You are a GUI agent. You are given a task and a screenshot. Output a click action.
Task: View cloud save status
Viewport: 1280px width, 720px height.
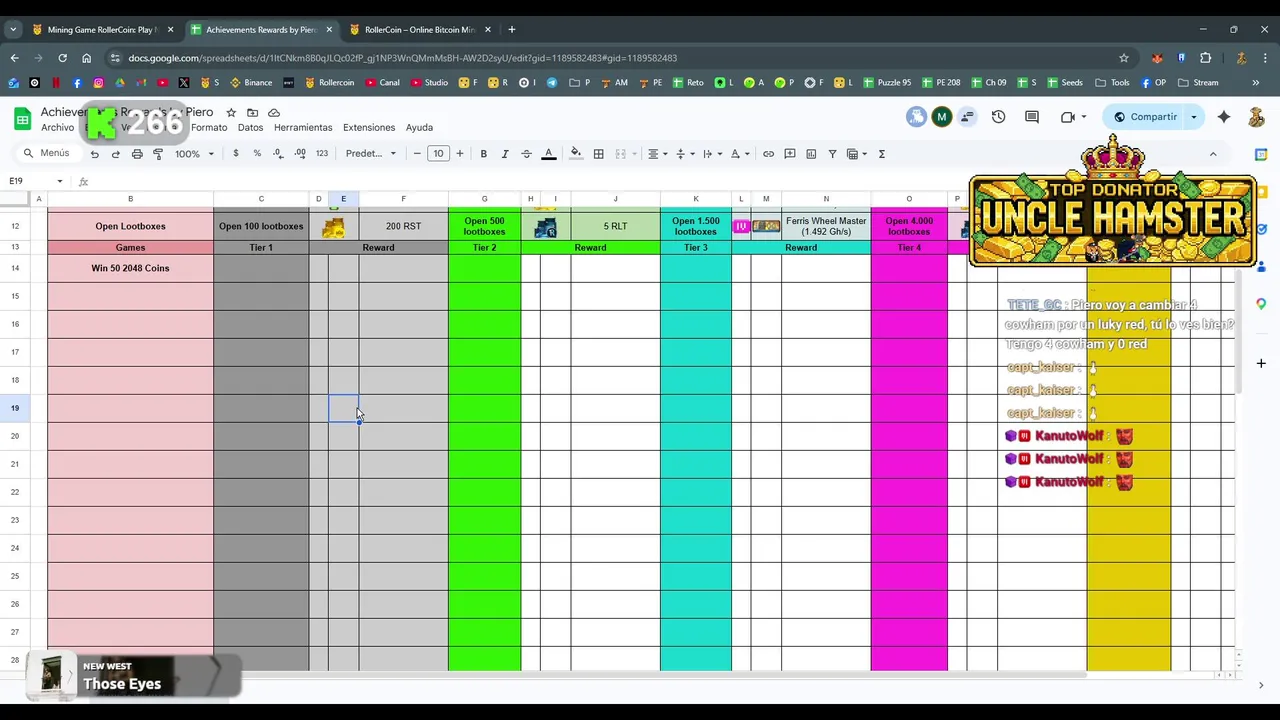point(274,113)
